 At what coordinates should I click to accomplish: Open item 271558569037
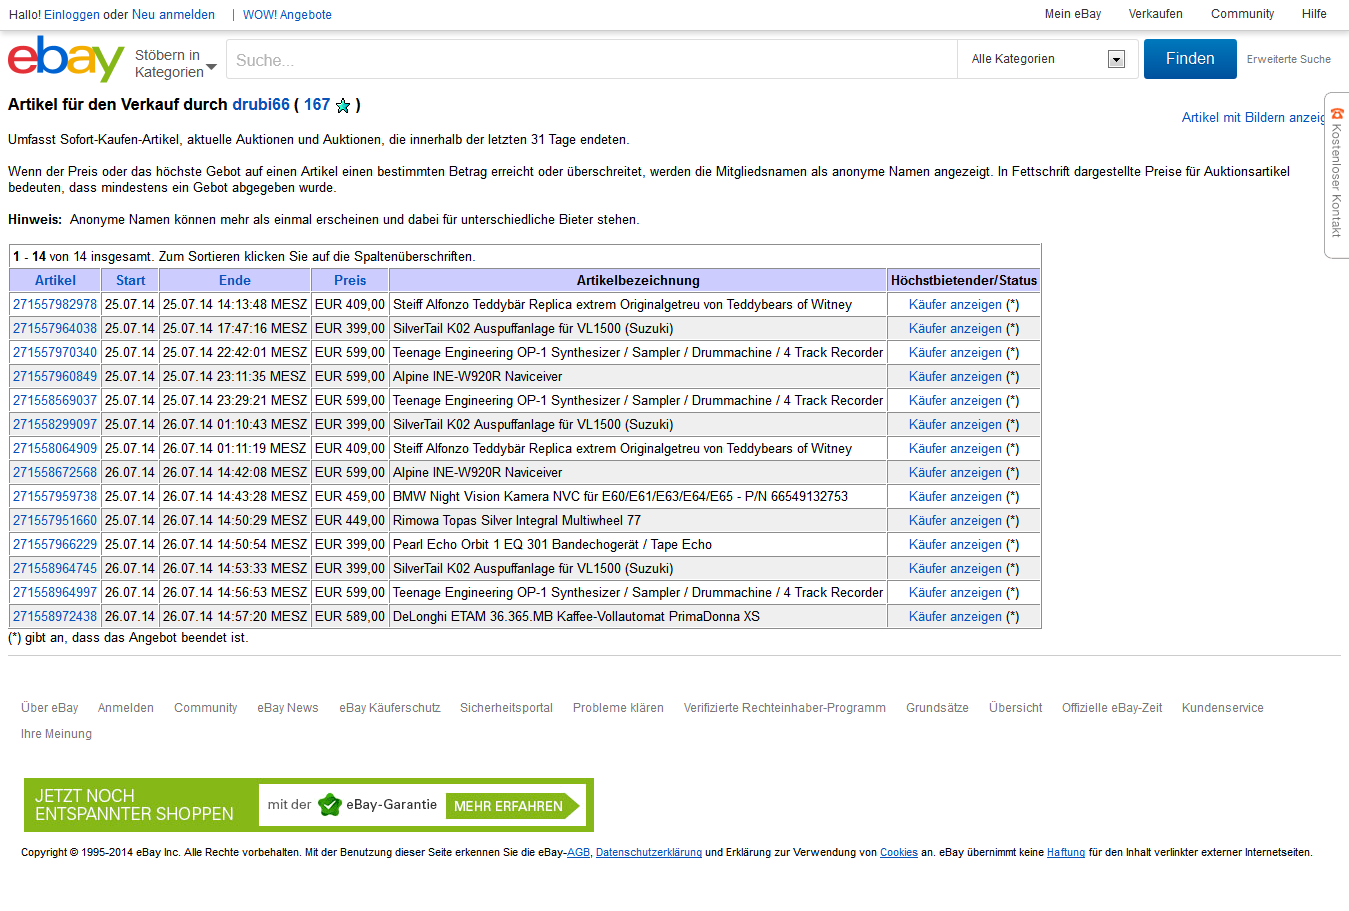(x=55, y=400)
